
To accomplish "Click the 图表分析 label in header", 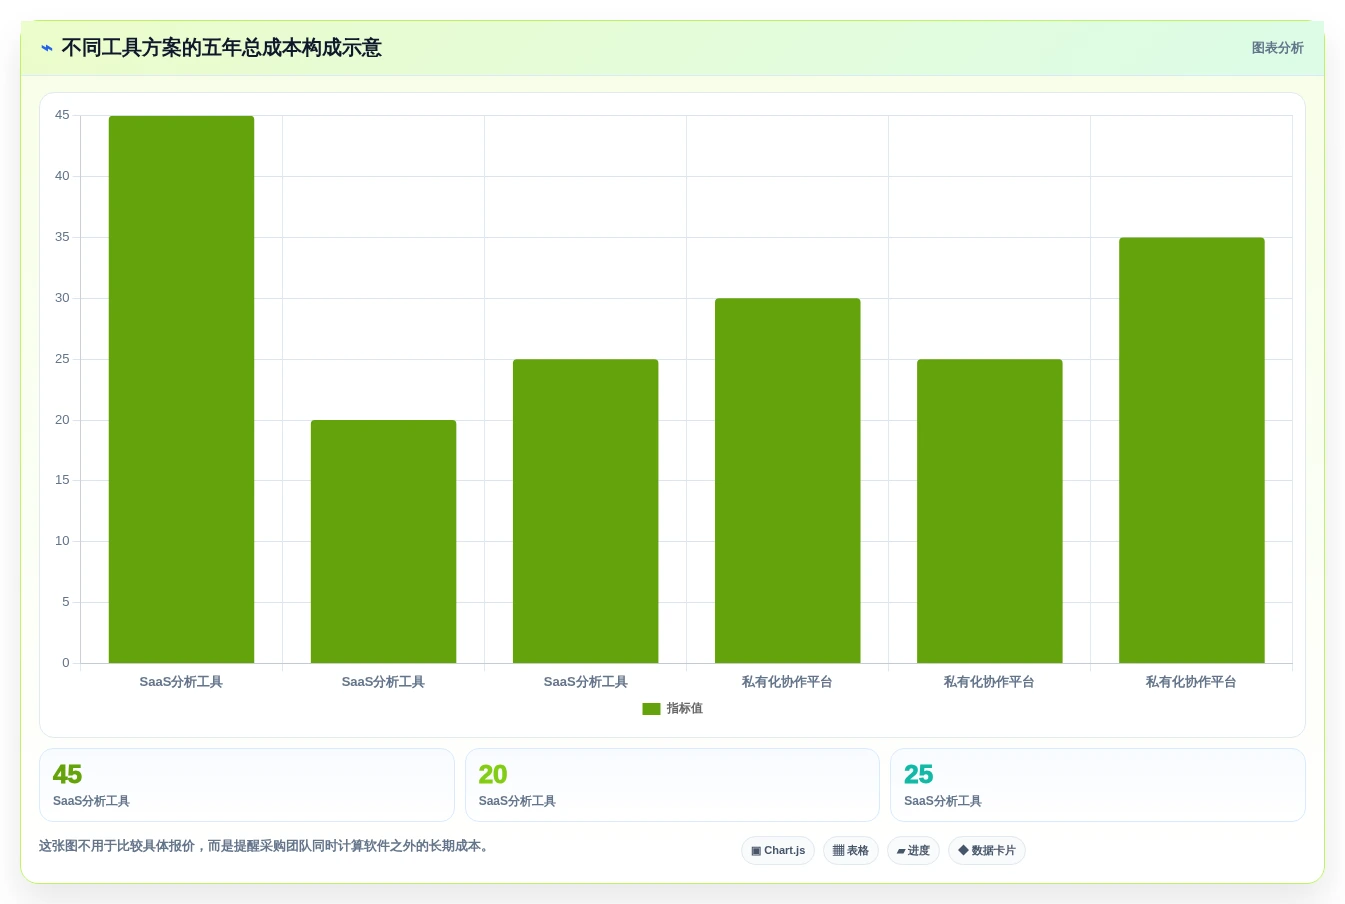I will pos(1277,48).
